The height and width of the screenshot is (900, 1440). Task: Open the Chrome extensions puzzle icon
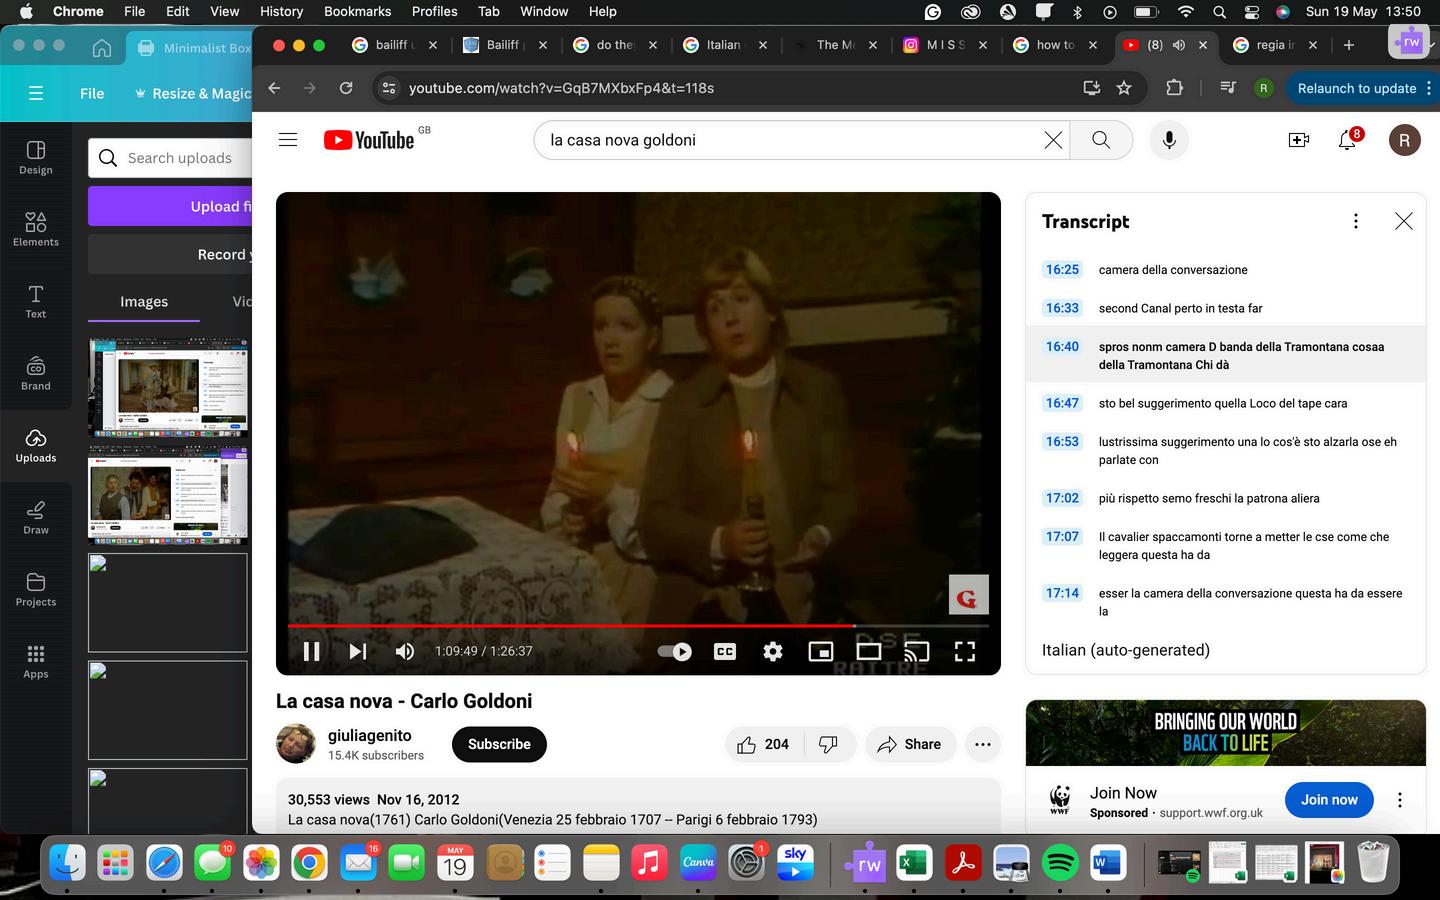pyautogui.click(x=1175, y=88)
